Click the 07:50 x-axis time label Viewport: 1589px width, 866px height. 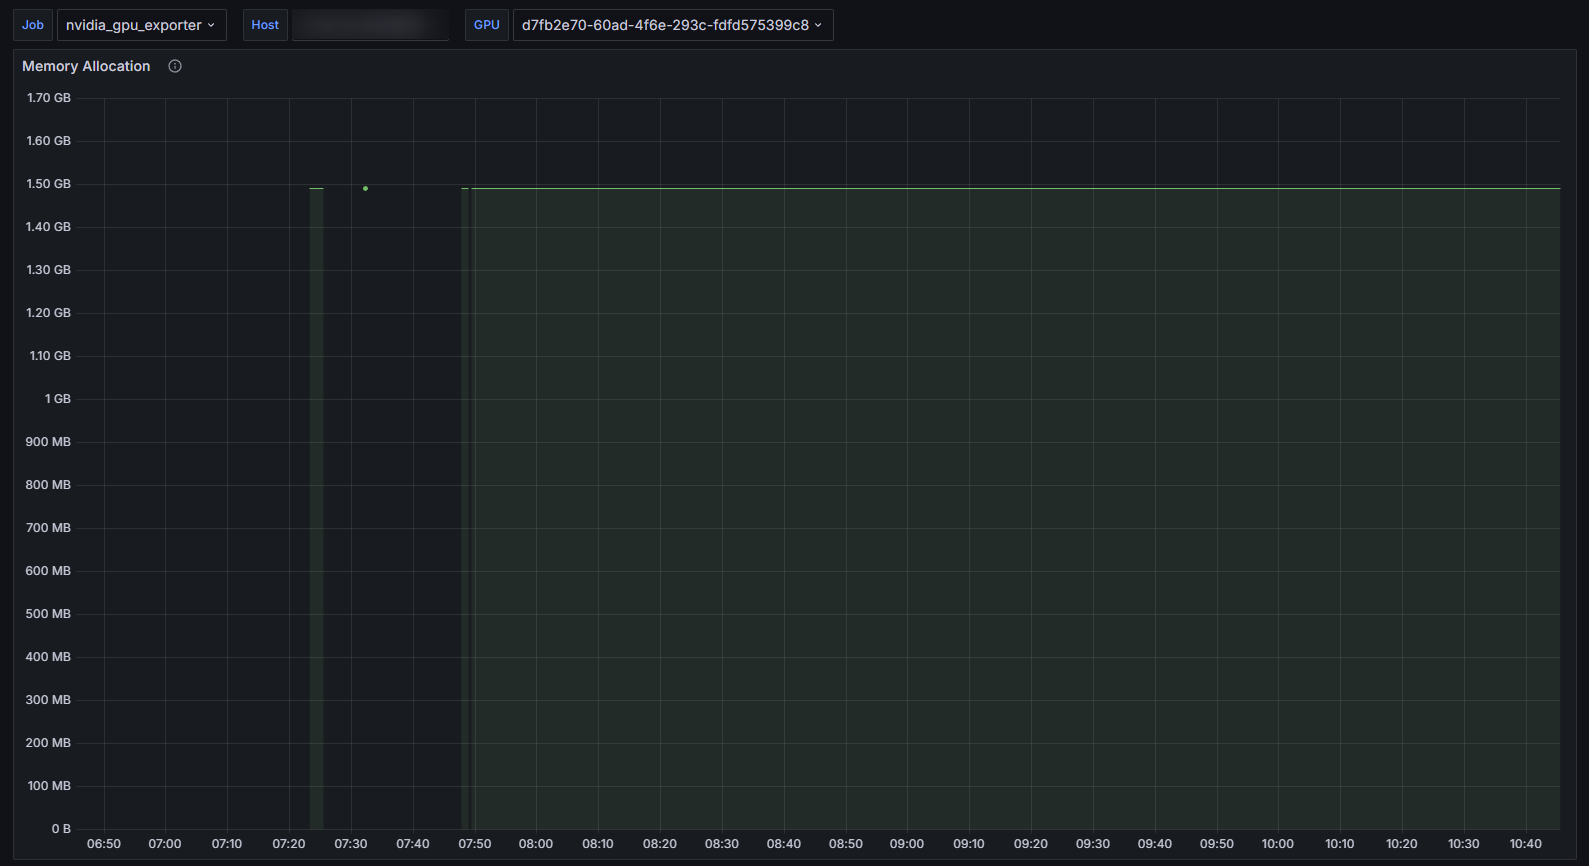[x=475, y=844]
